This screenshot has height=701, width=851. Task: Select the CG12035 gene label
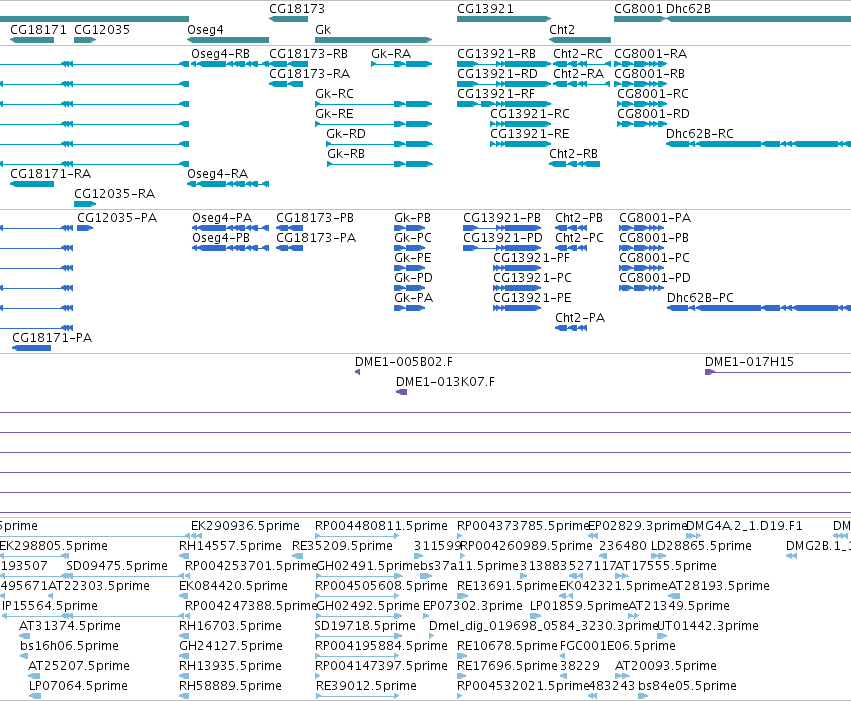tap(102, 30)
